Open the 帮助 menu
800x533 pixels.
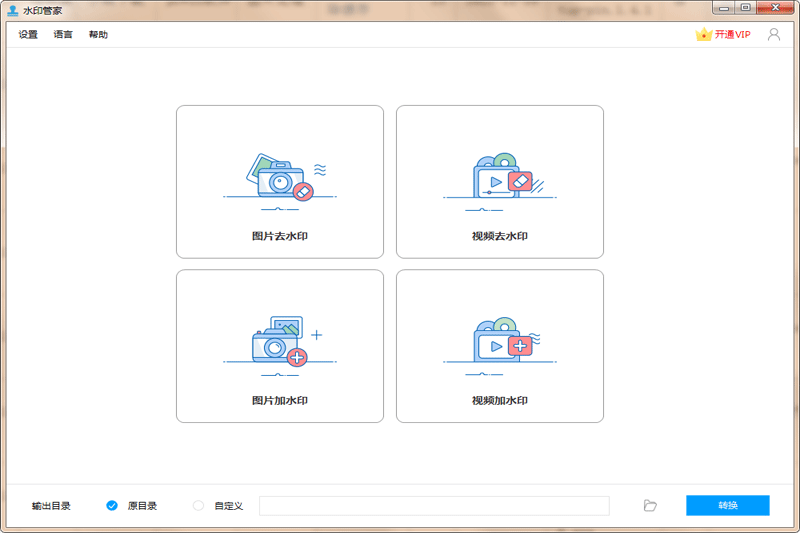click(x=98, y=35)
